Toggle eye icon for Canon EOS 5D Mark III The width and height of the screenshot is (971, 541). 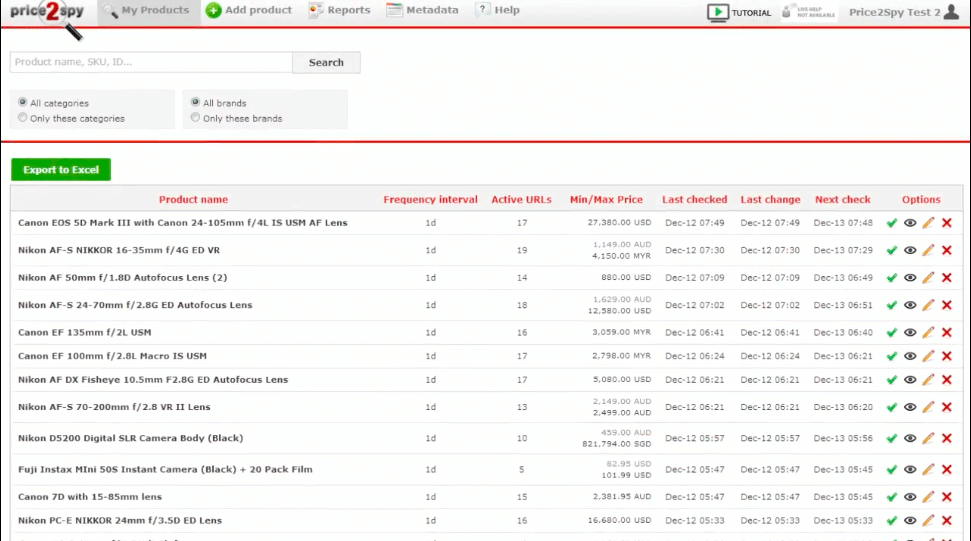tap(910, 223)
